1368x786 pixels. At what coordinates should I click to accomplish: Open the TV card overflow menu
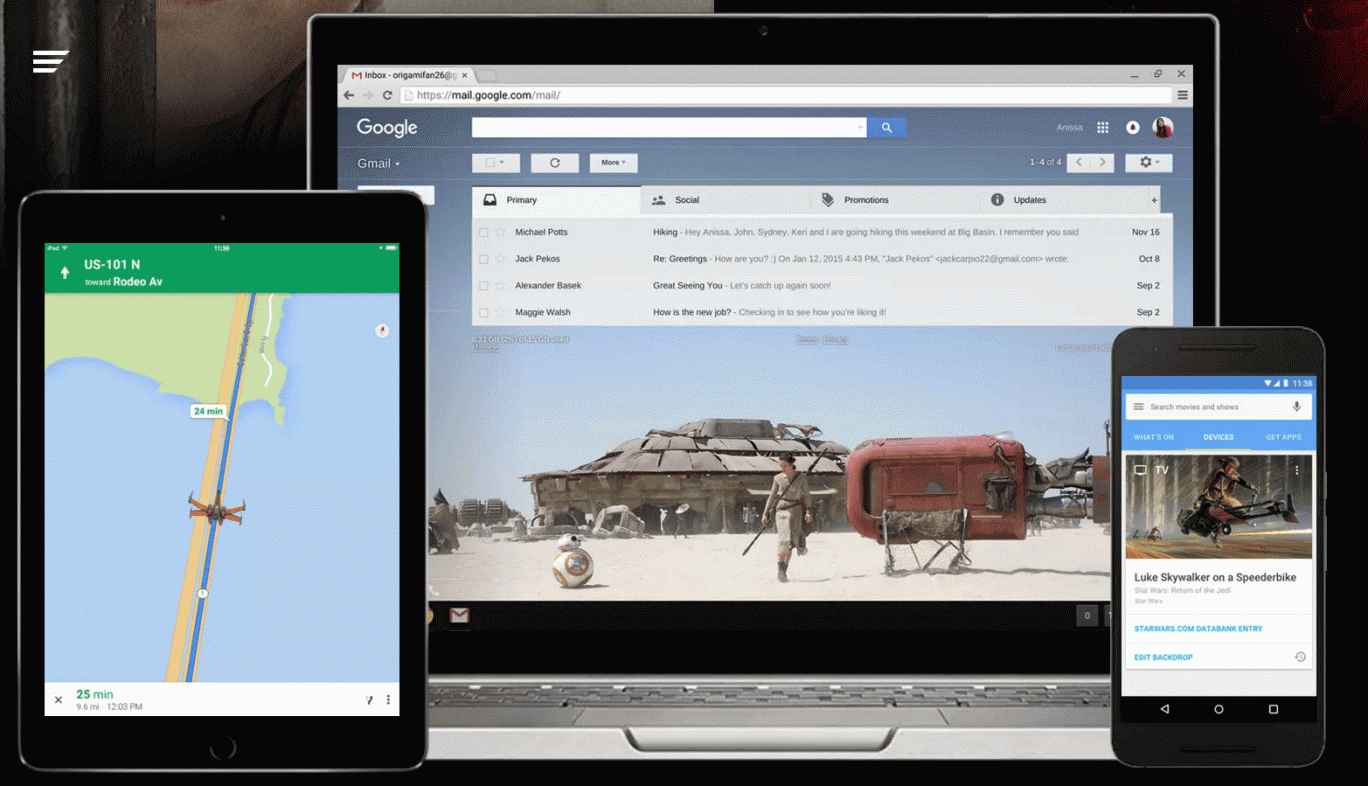pos(1297,470)
